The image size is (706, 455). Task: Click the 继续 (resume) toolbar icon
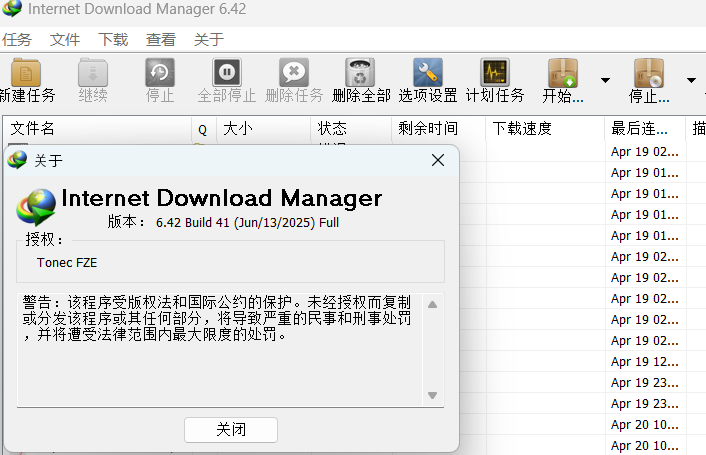pos(93,72)
